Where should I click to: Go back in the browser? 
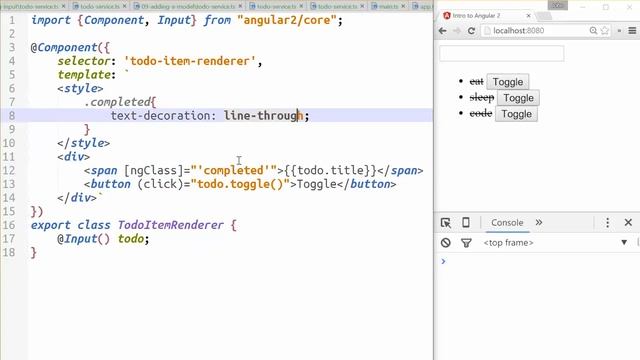[442, 31]
